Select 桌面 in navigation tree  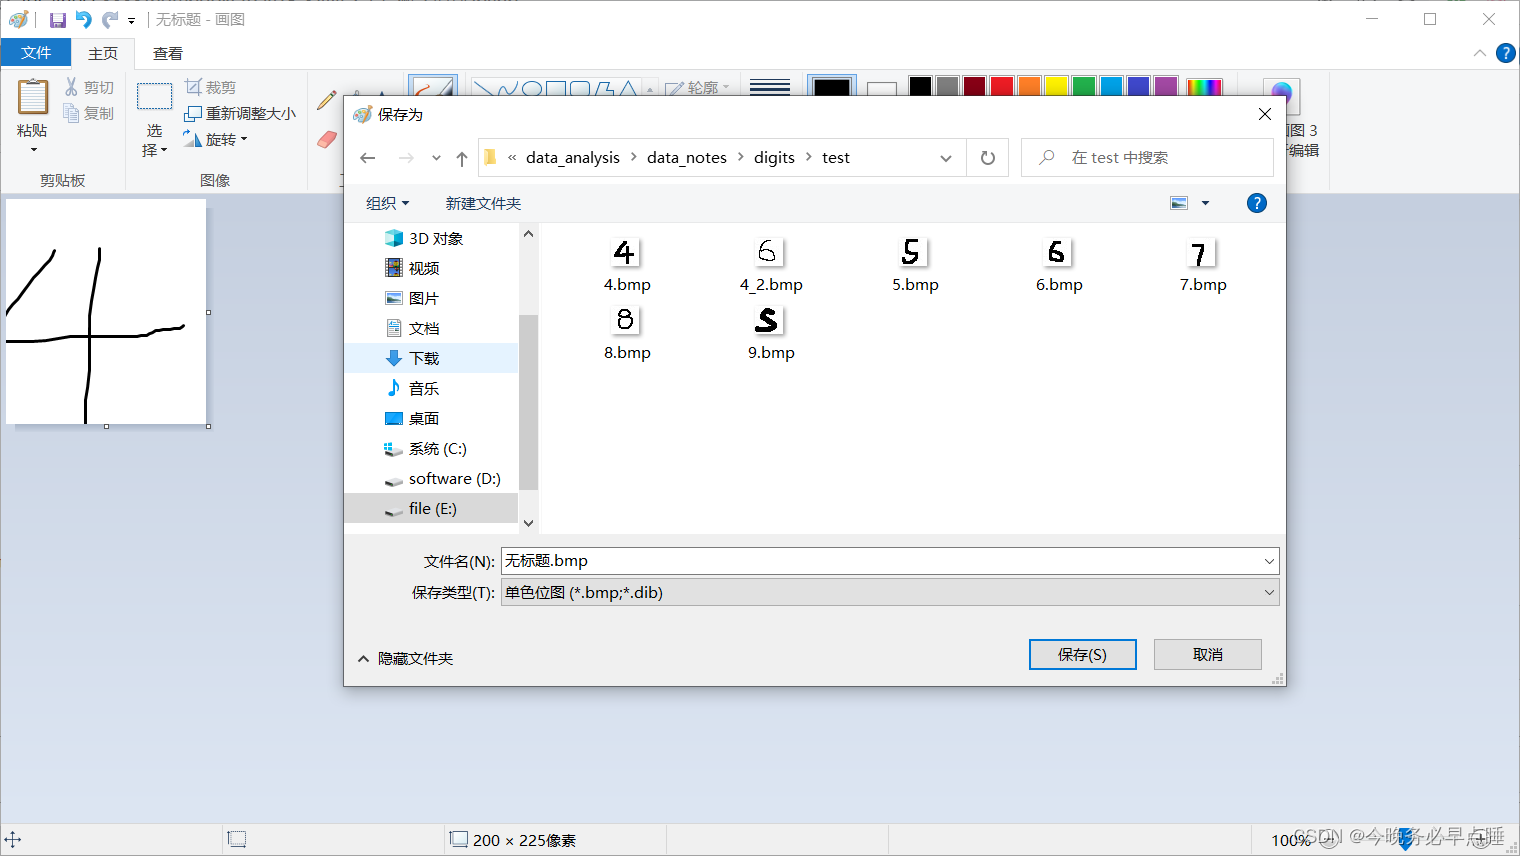[432, 418]
